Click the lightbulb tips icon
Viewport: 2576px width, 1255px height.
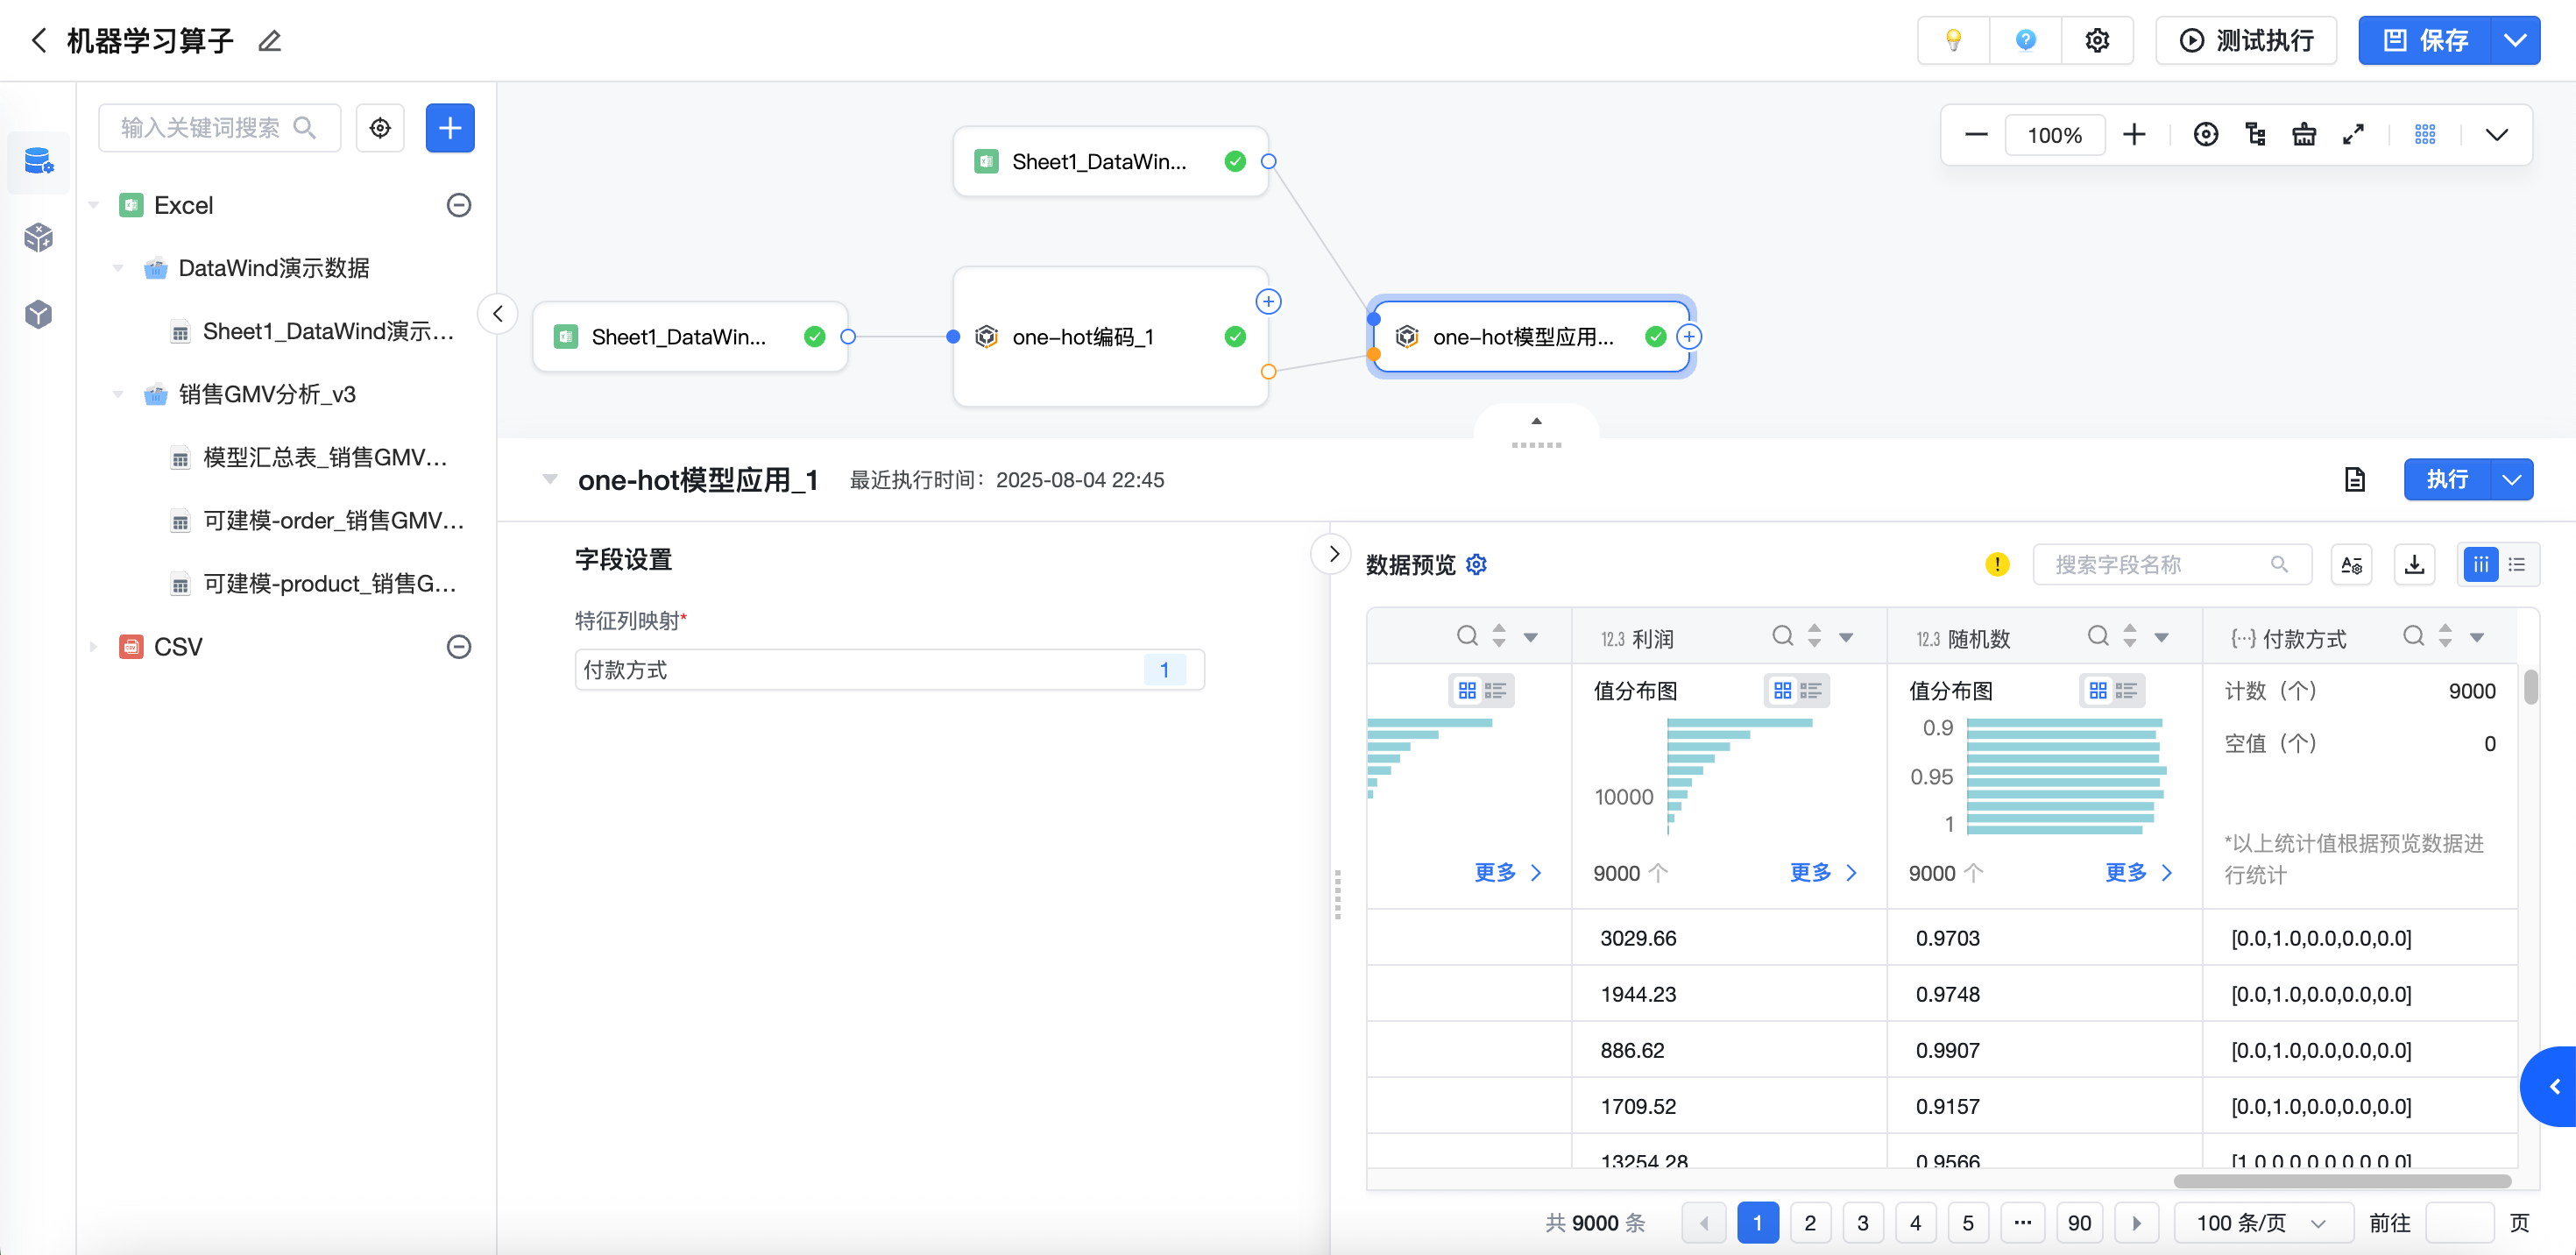coord(1953,40)
